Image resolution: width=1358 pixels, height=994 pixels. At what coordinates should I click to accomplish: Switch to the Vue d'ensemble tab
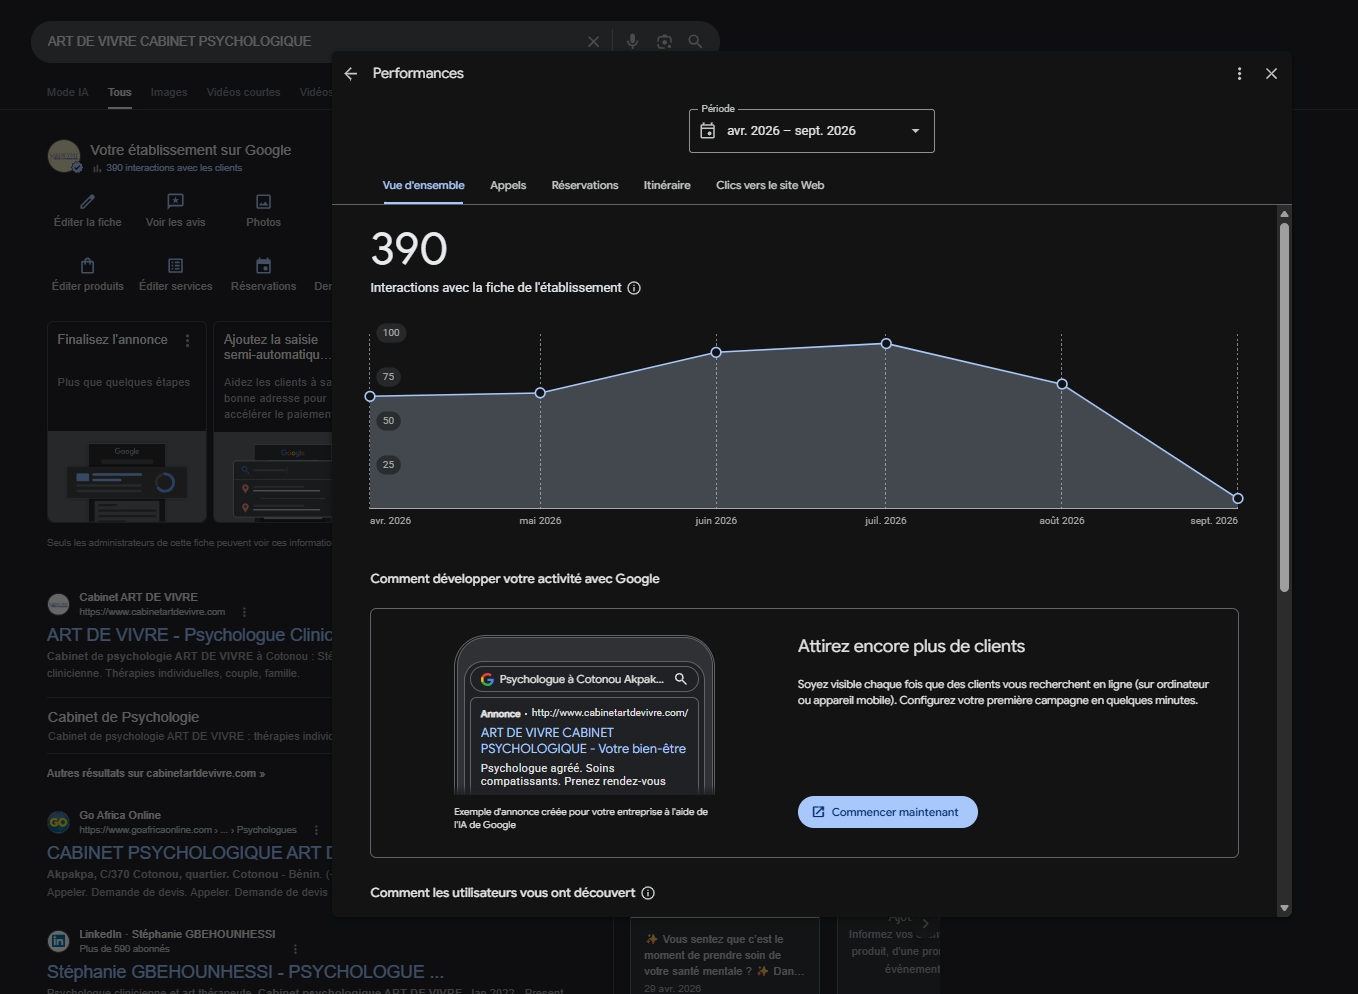423,185
